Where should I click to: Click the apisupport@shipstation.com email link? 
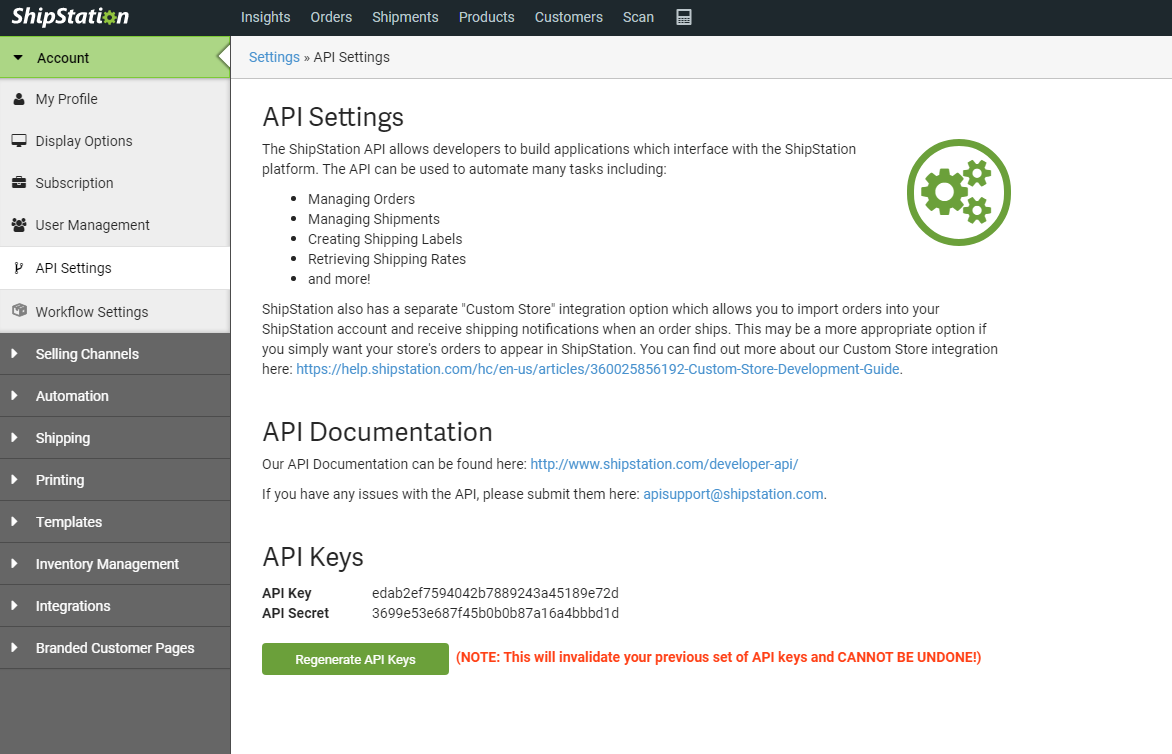pyautogui.click(x=733, y=494)
